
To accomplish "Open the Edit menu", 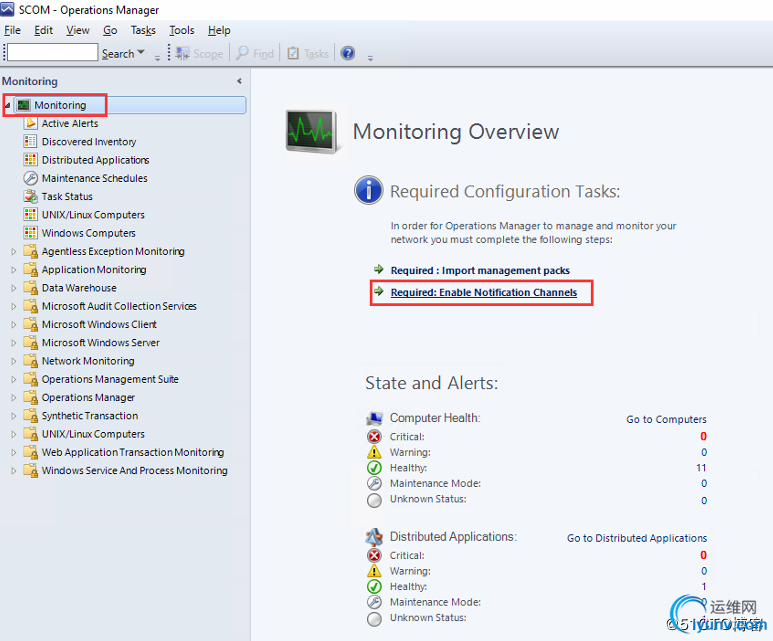I will point(43,30).
